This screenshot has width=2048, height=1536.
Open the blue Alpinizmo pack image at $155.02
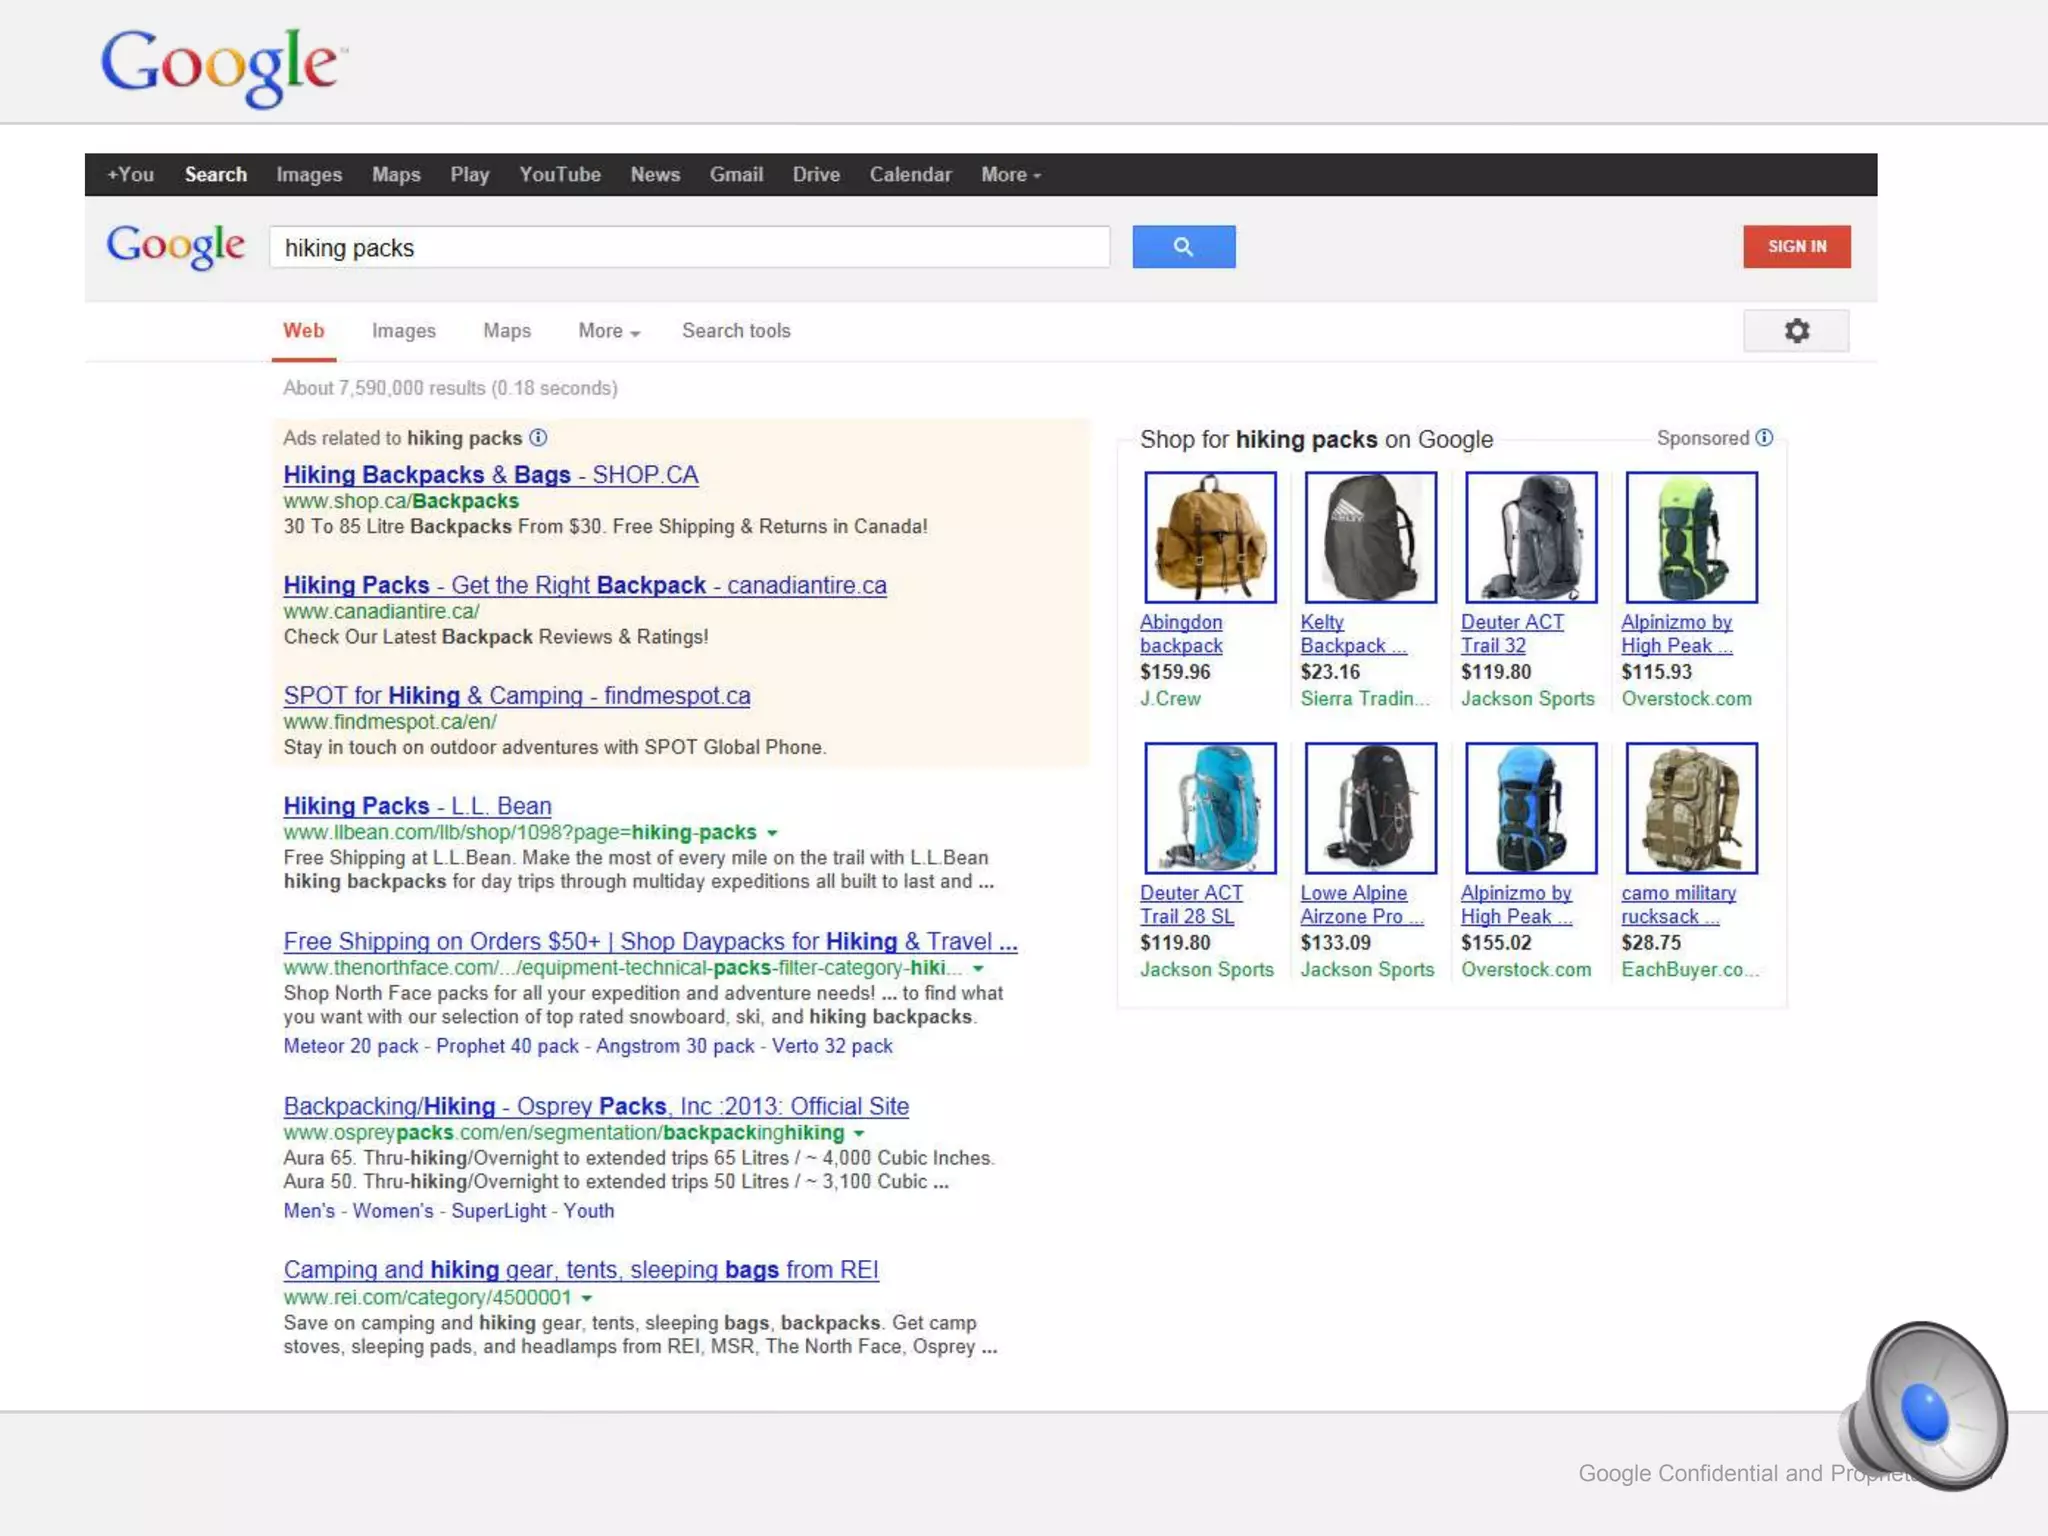(1531, 808)
